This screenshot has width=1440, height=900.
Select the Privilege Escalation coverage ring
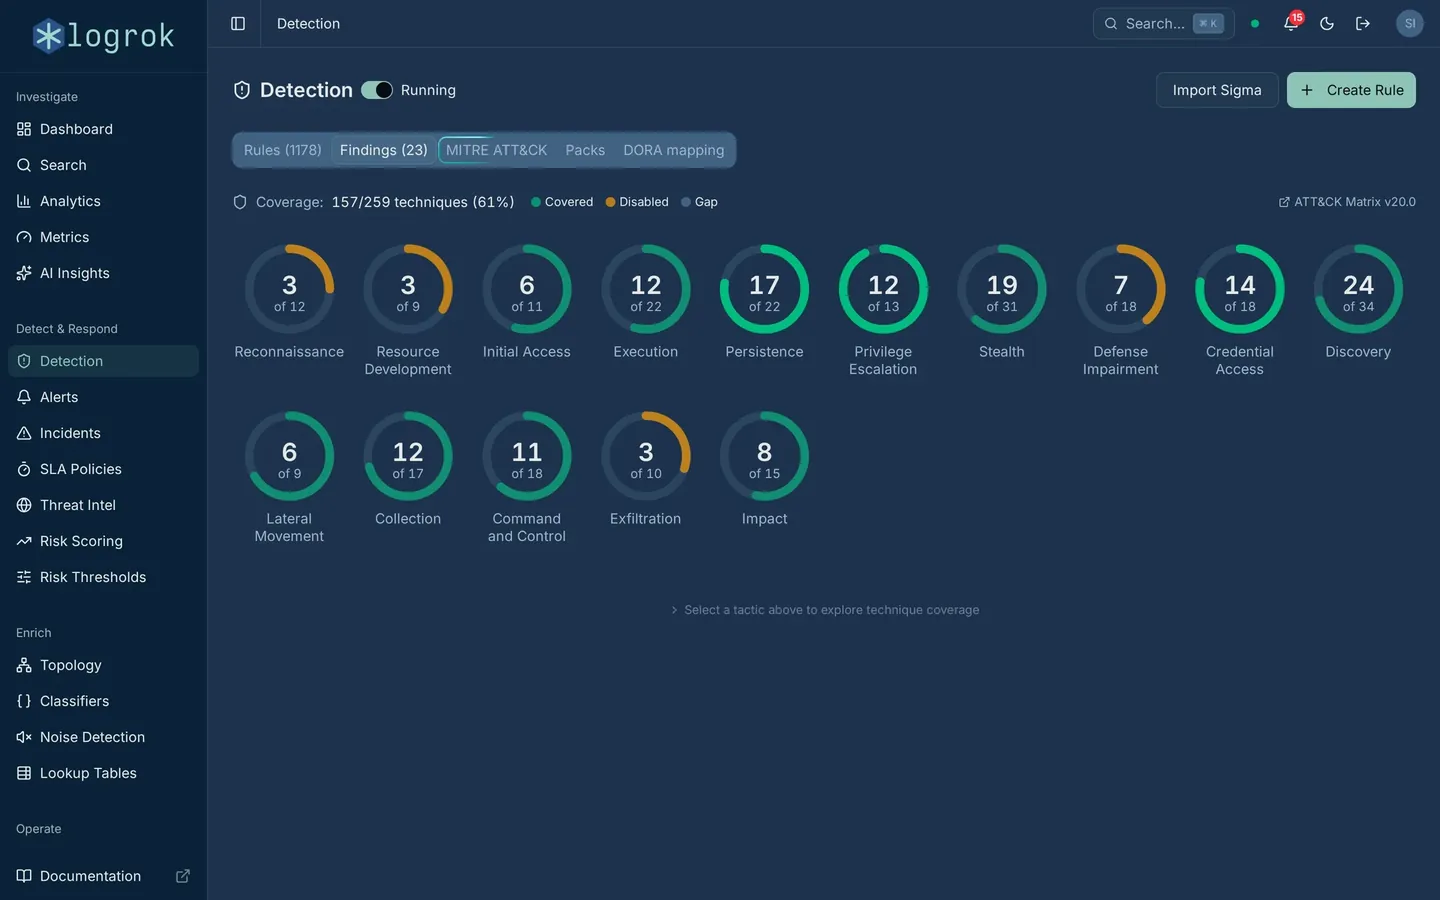pos(883,289)
